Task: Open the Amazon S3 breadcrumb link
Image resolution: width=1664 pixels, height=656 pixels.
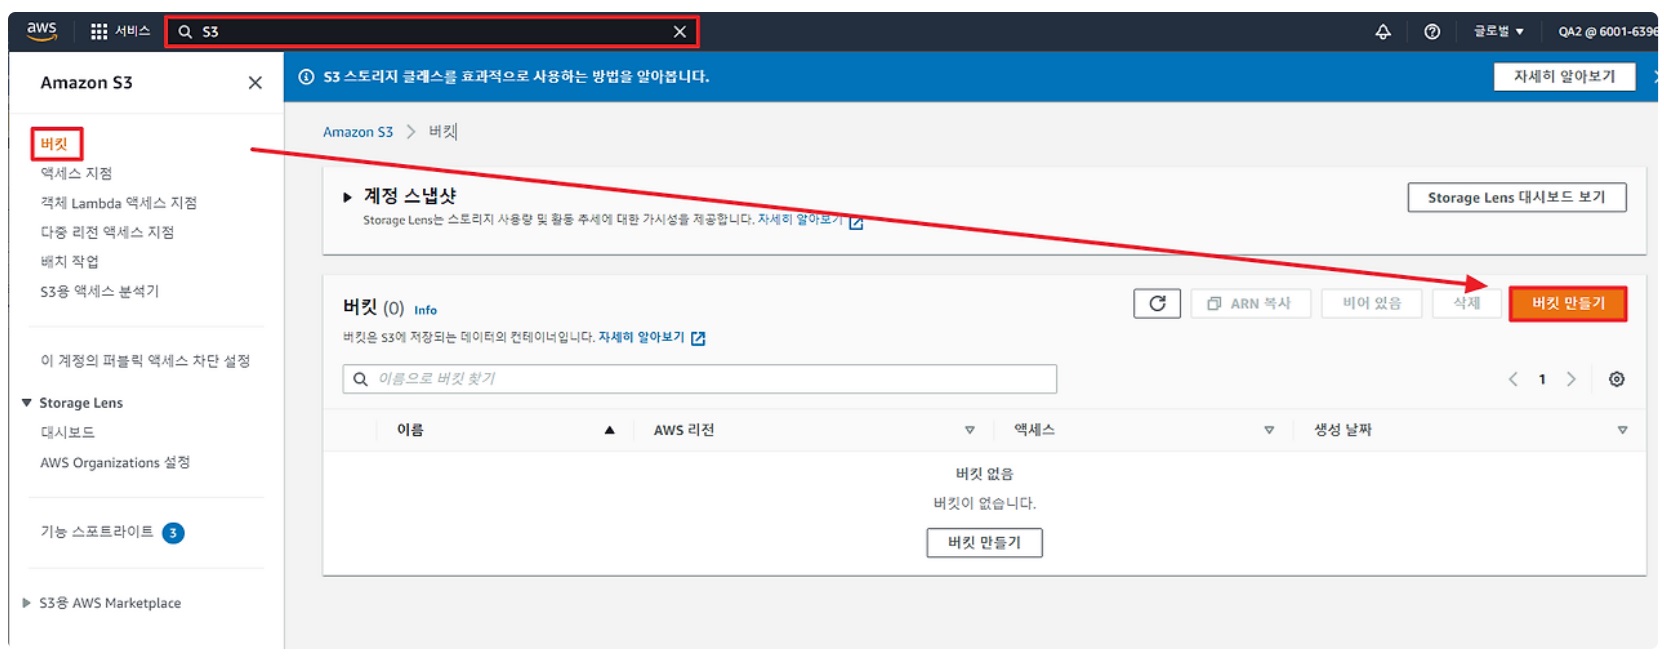Action: click(x=358, y=132)
